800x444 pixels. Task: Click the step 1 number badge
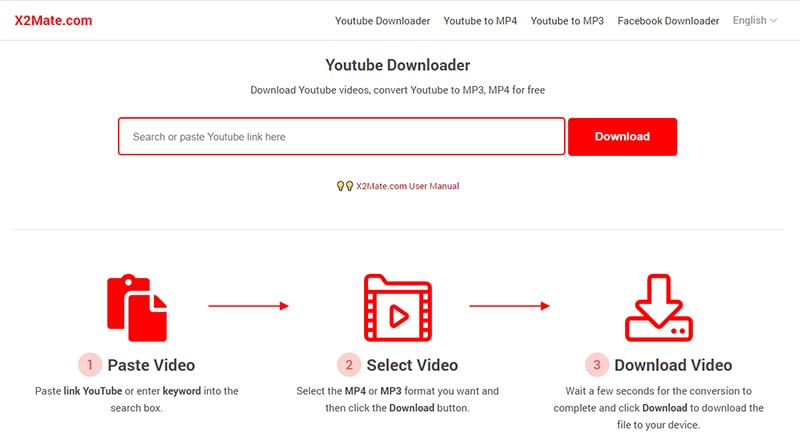(87, 365)
